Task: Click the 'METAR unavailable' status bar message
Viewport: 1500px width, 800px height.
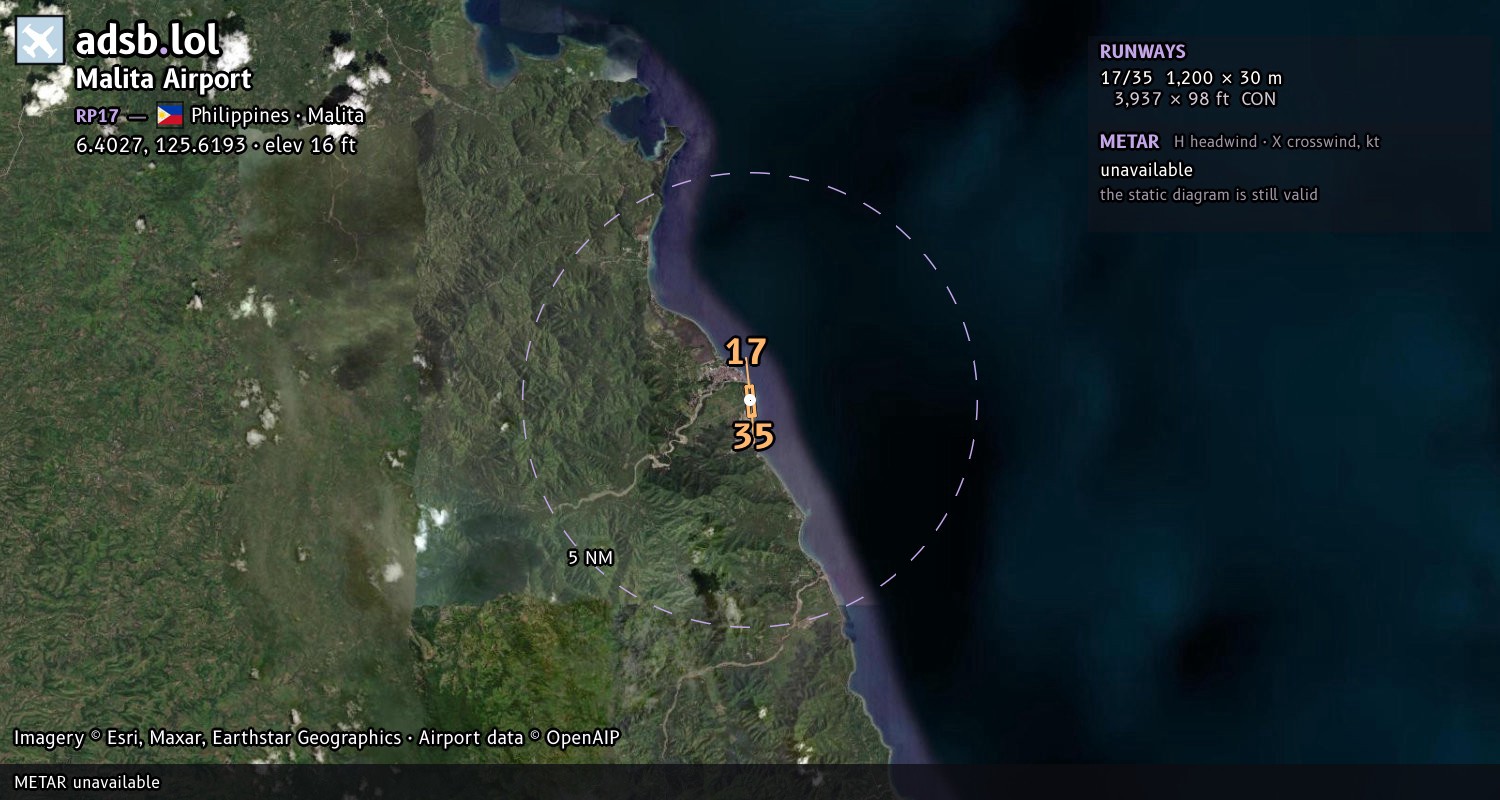Action: [x=87, y=782]
